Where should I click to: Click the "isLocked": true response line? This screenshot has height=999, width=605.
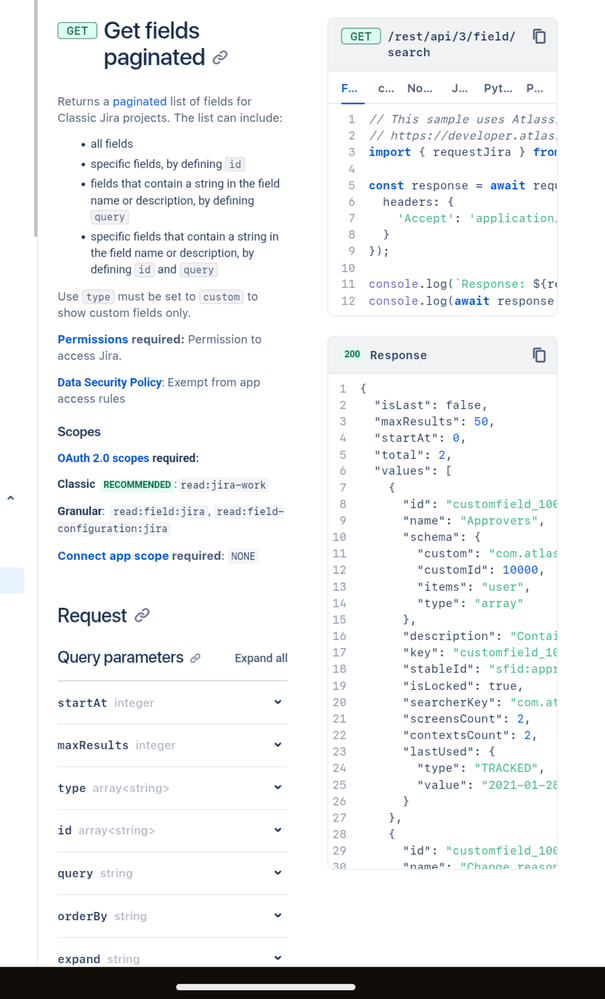[462, 686]
